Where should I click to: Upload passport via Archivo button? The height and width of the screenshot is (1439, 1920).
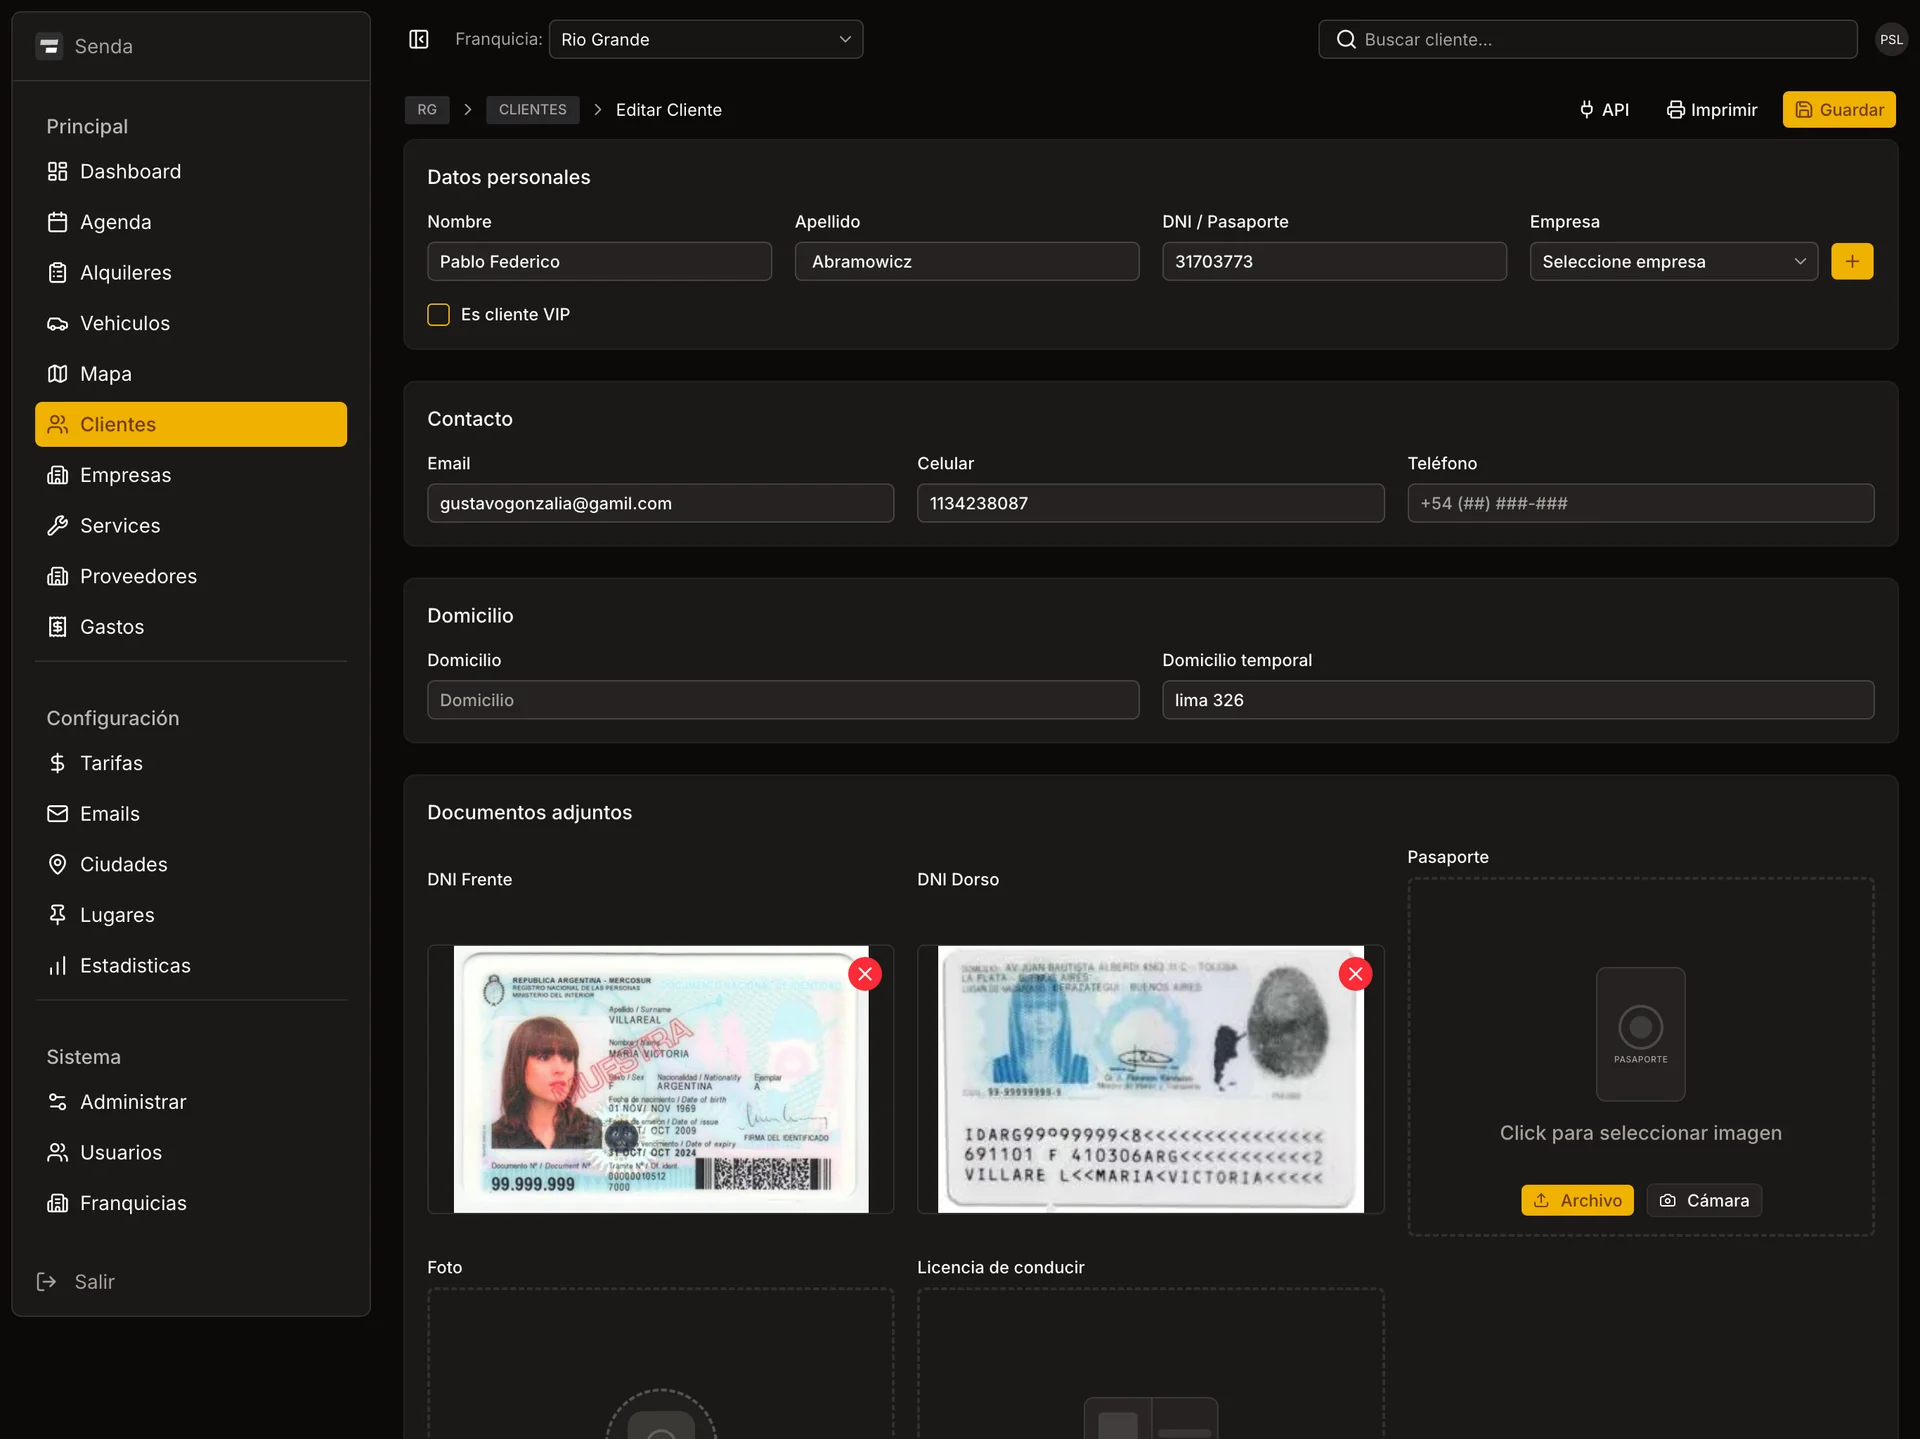click(1577, 1200)
